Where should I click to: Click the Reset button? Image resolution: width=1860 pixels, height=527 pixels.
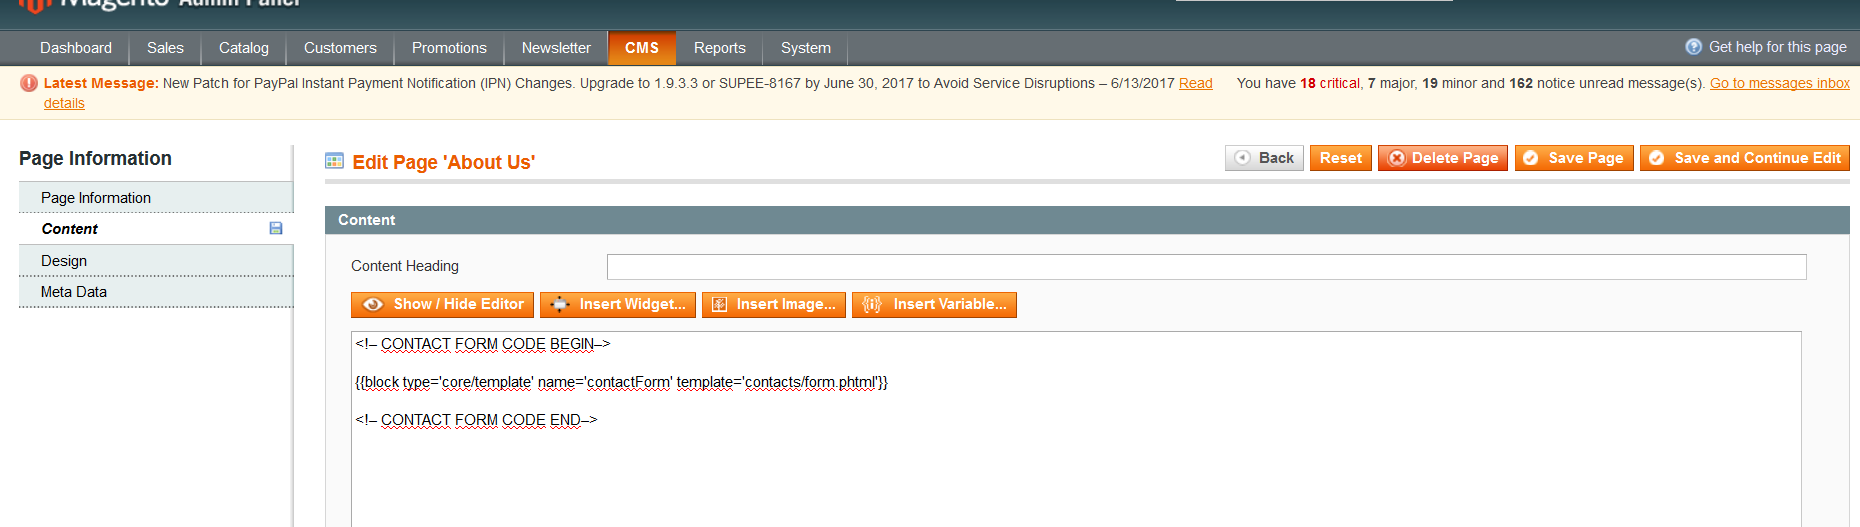(1340, 158)
